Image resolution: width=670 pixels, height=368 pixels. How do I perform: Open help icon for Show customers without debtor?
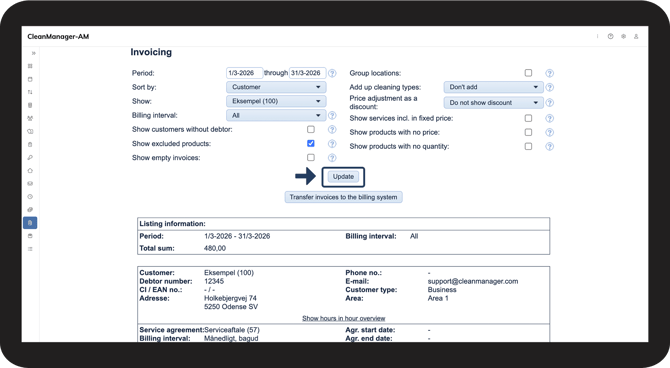pos(332,130)
